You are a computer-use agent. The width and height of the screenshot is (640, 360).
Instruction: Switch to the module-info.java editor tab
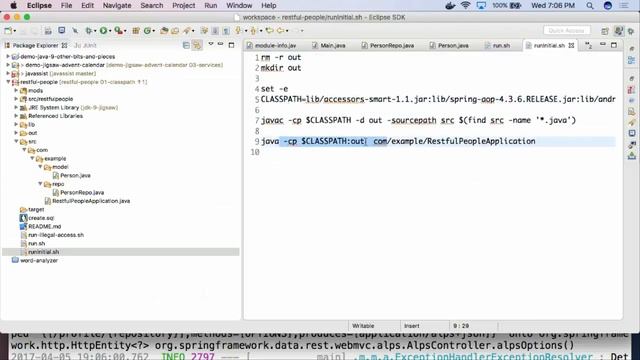click(x=271, y=45)
